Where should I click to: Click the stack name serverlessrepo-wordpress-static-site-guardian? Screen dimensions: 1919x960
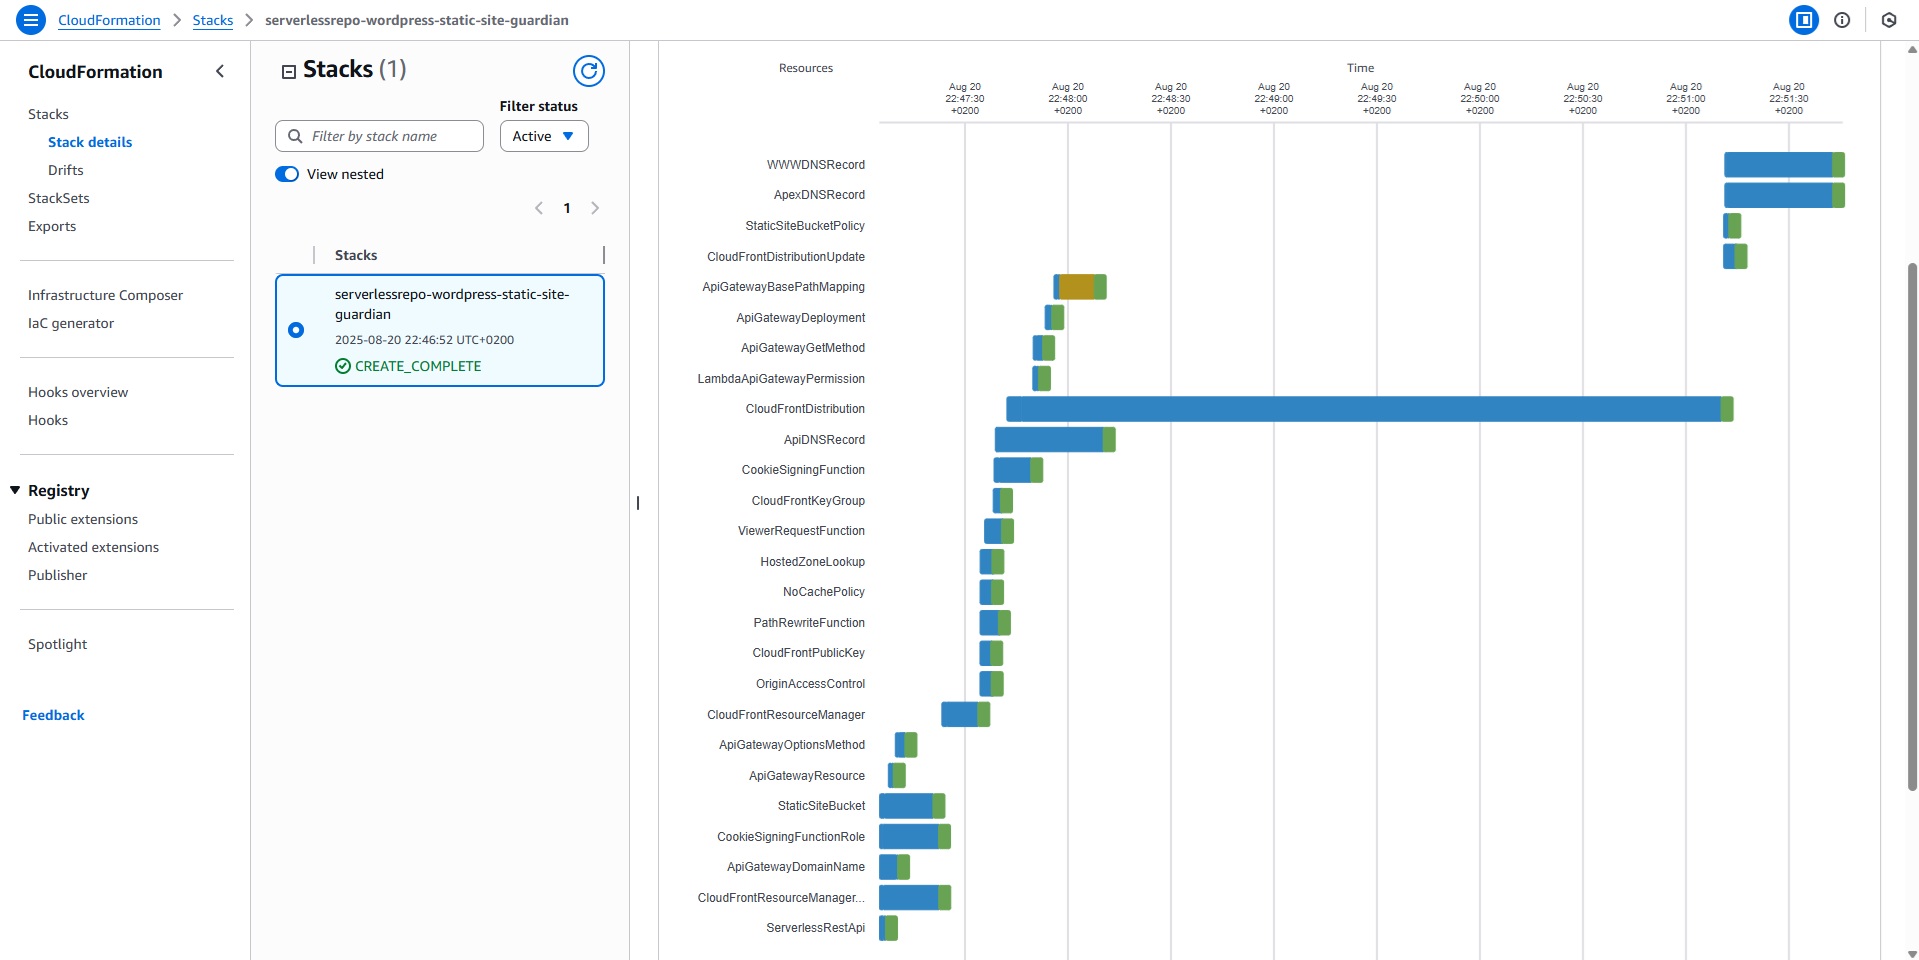click(452, 304)
